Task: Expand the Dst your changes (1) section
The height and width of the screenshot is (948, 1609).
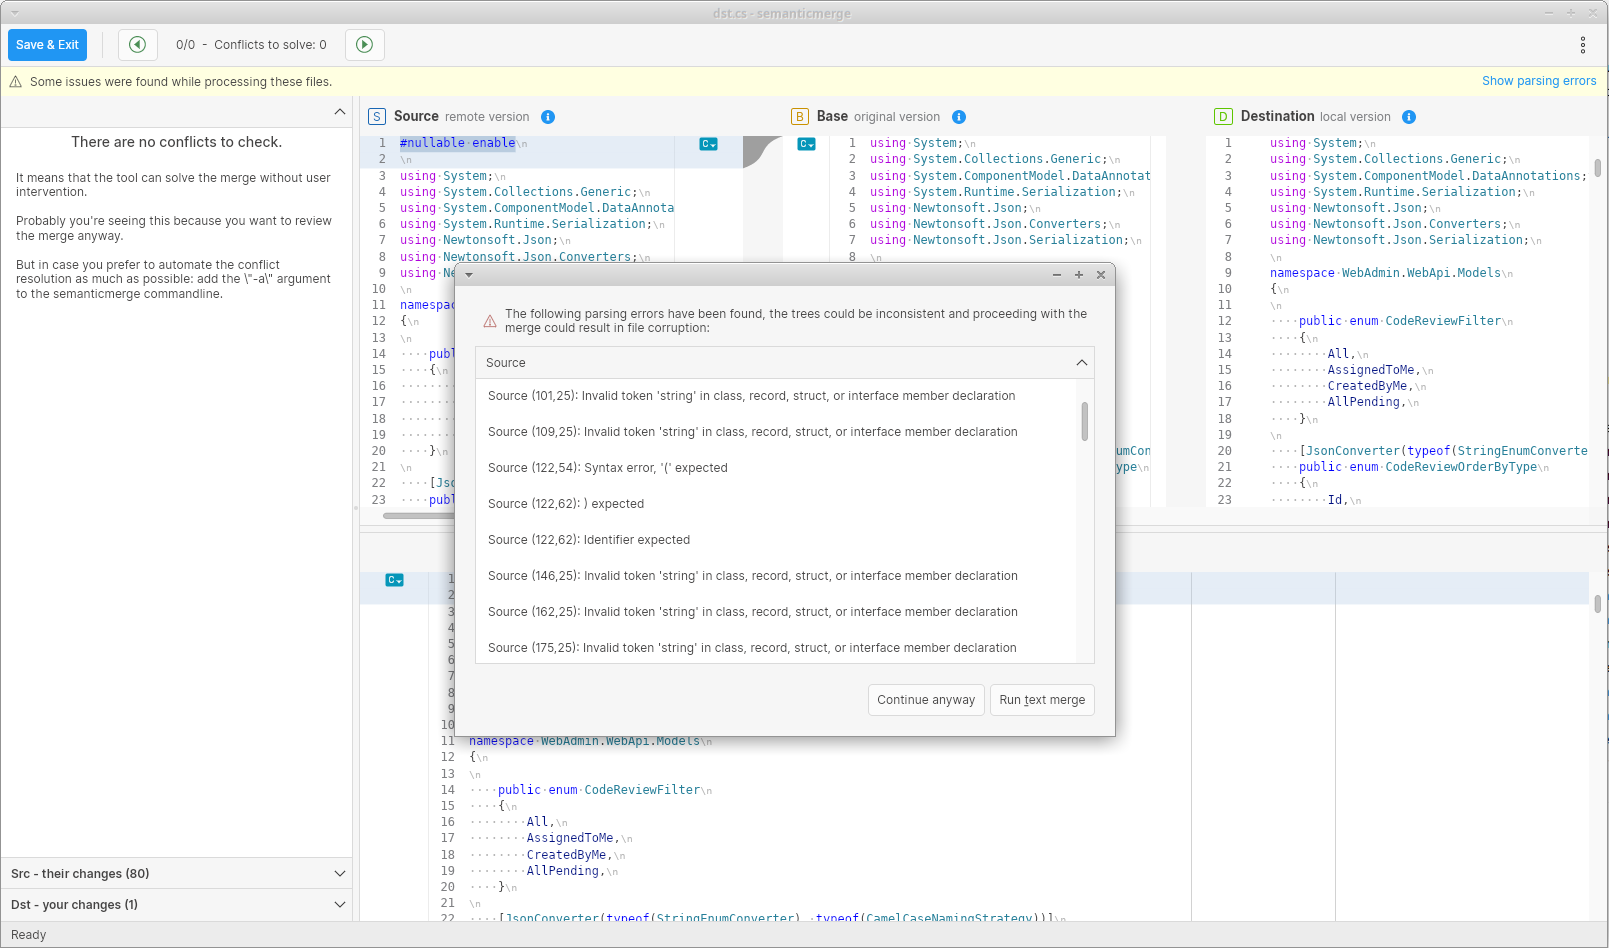Action: click(340, 905)
